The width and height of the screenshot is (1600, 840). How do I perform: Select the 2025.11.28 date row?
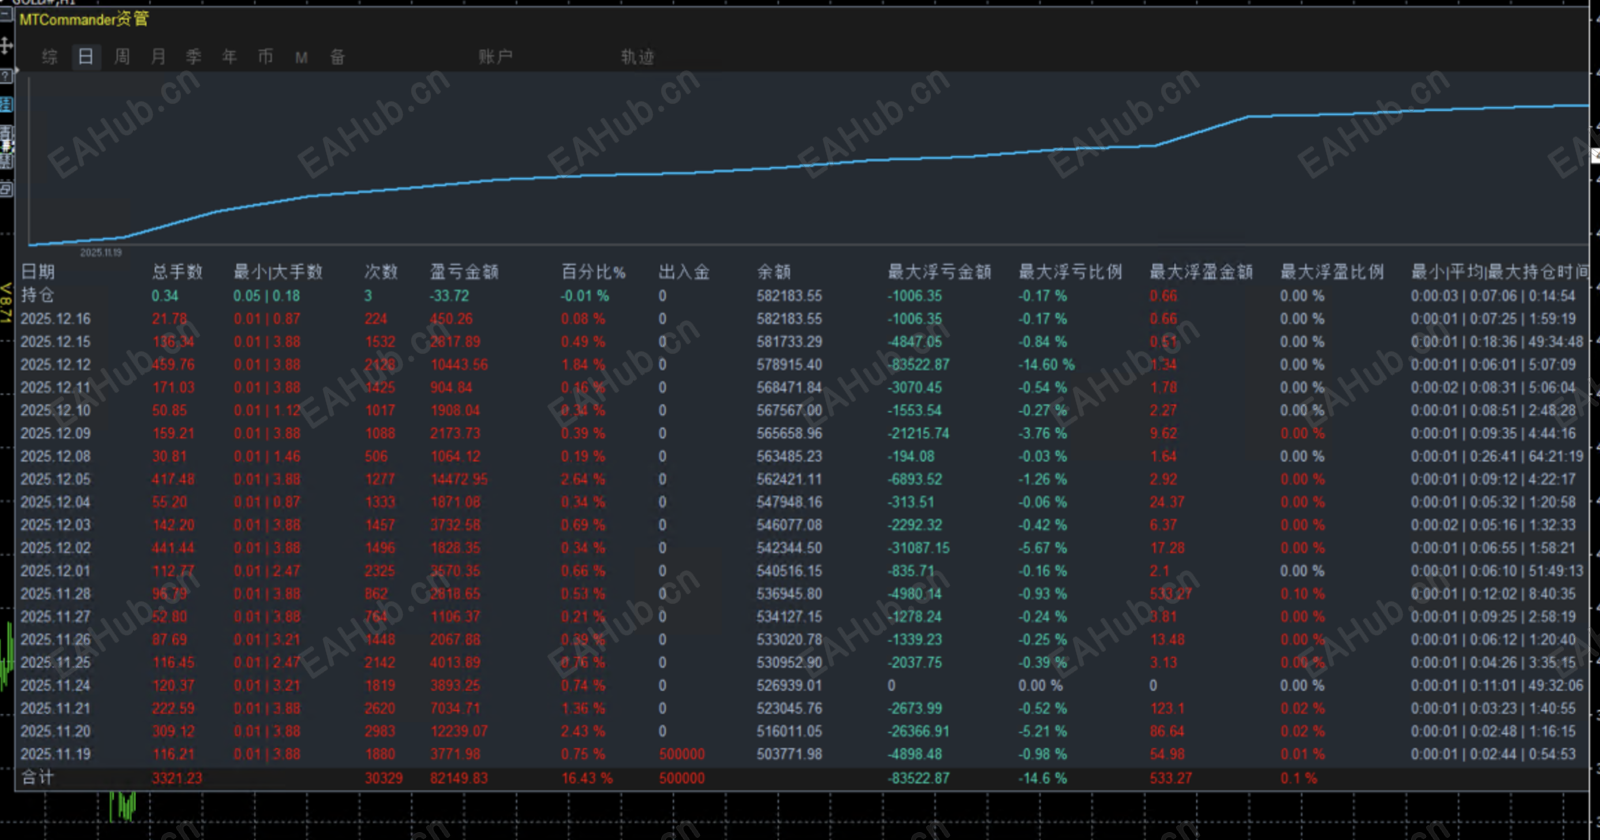tap(56, 594)
